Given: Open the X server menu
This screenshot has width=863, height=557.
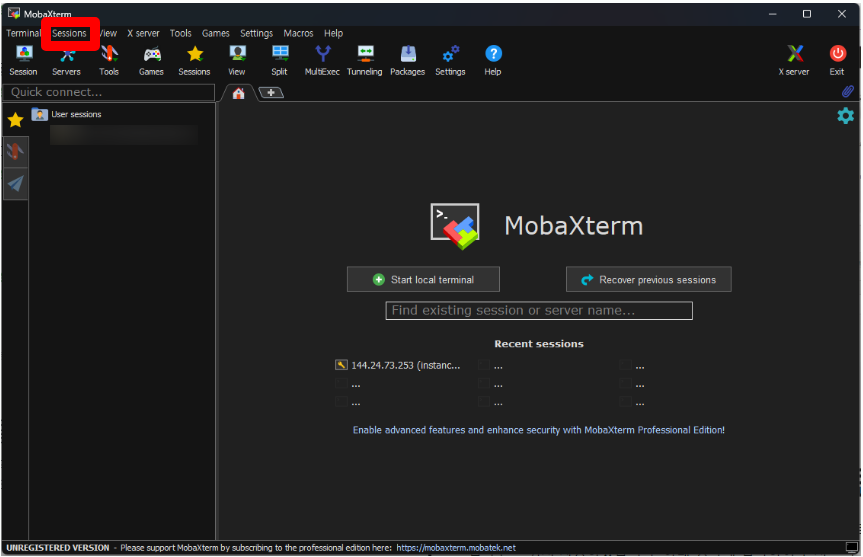Looking at the screenshot, I should coord(143,33).
